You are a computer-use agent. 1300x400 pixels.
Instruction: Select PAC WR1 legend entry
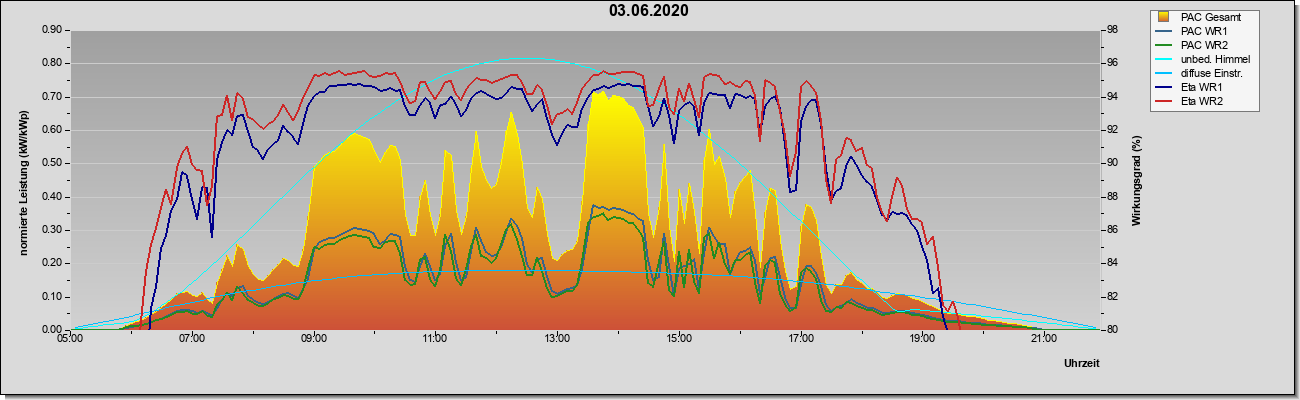(1203, 31)
